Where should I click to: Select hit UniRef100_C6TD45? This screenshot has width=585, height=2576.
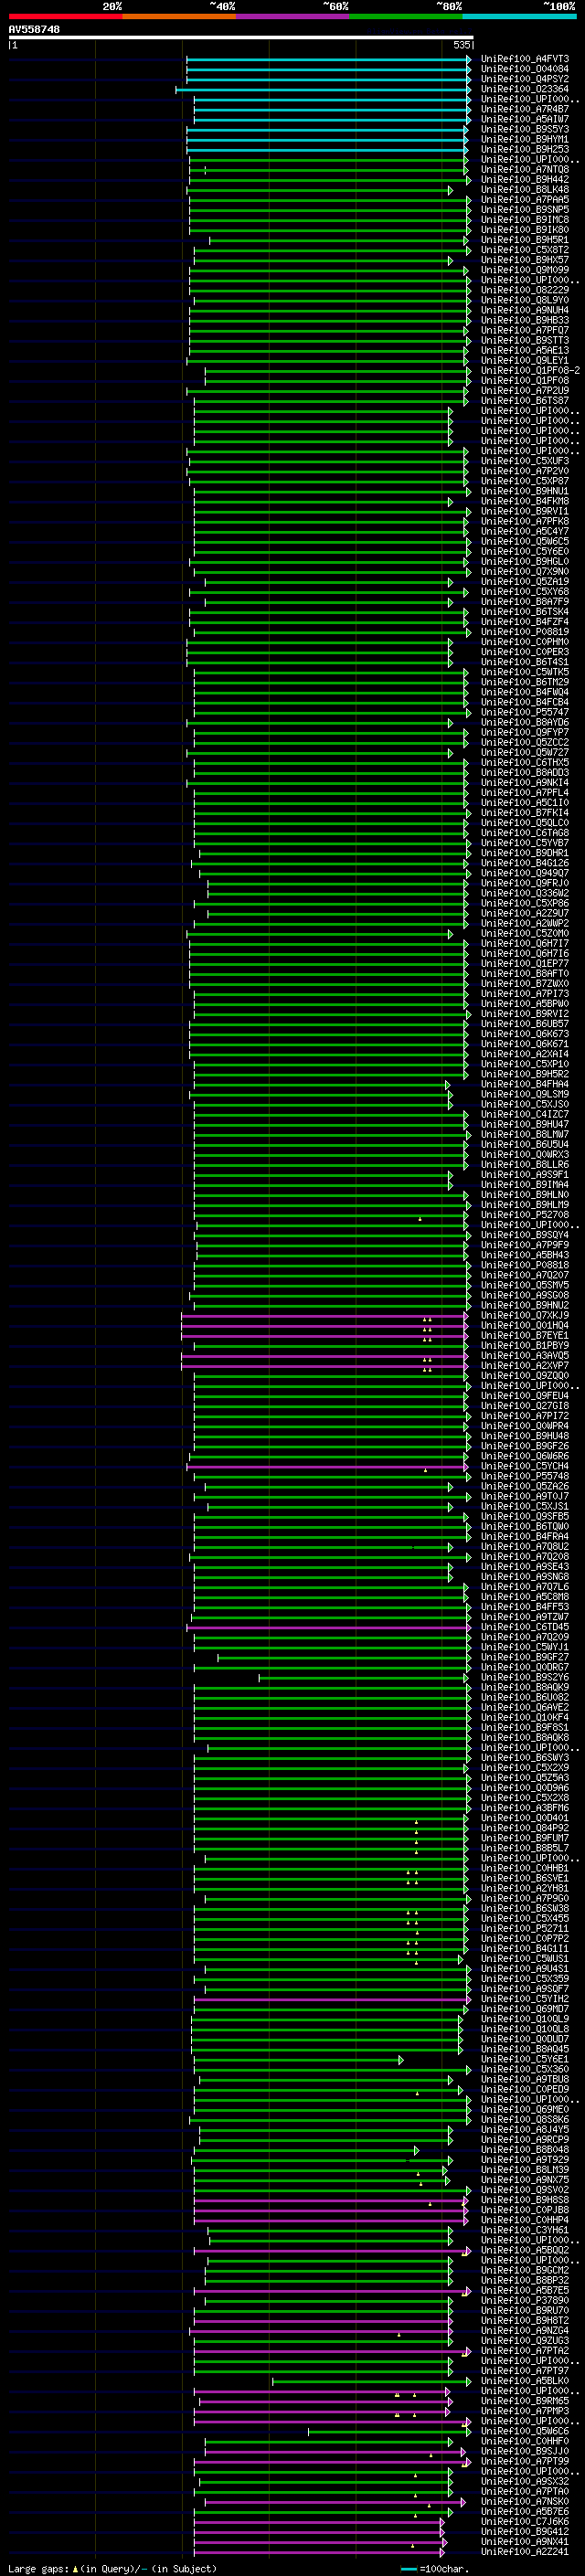coord(524,1627)
